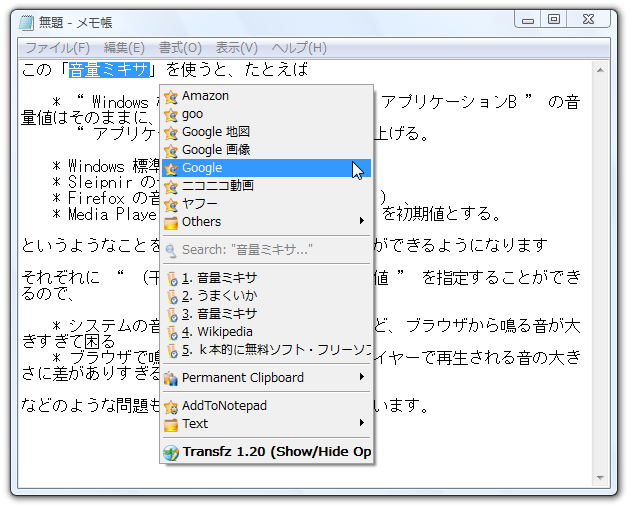Click Transfz 1.20 Show/Hide Options
Image resolution: width=629 pixels, height=508 pixels.
266,452
